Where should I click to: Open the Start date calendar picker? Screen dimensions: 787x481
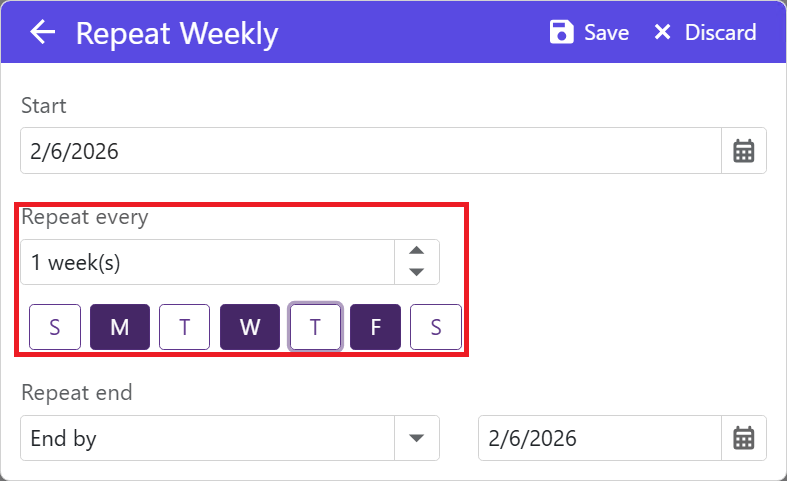743,152
